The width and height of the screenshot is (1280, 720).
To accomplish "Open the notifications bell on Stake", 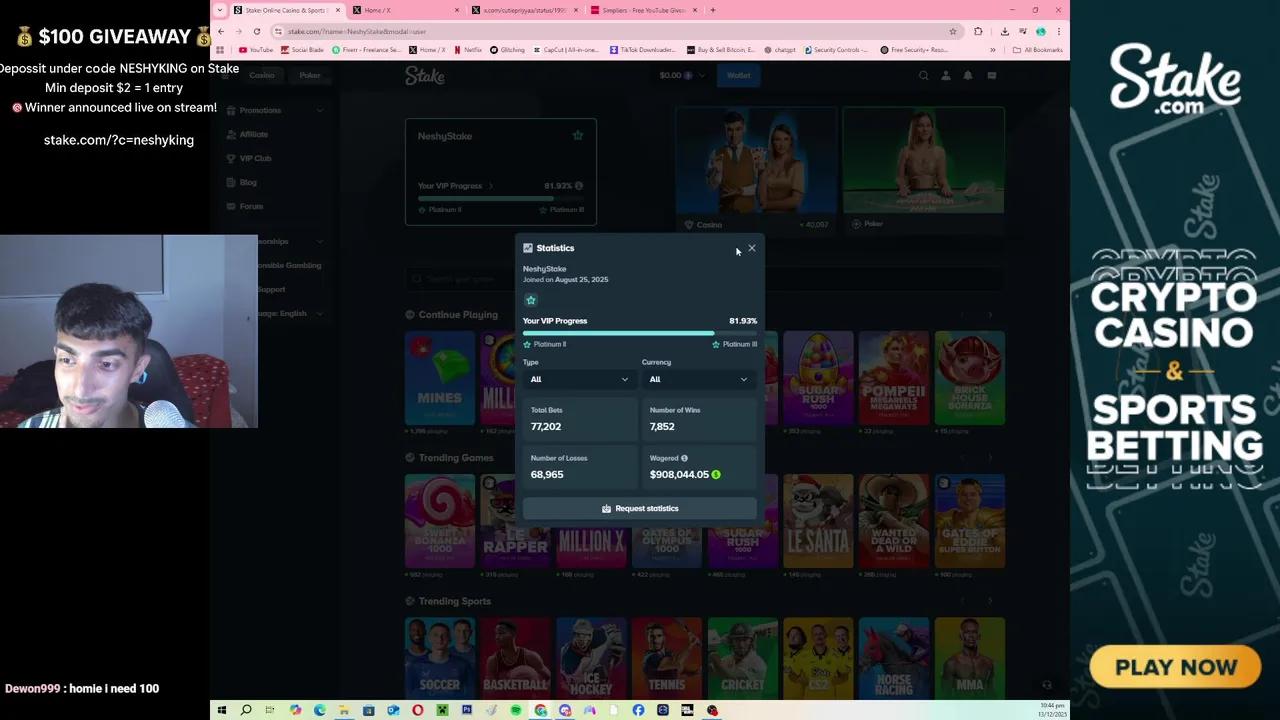I will tap(968, 75).
